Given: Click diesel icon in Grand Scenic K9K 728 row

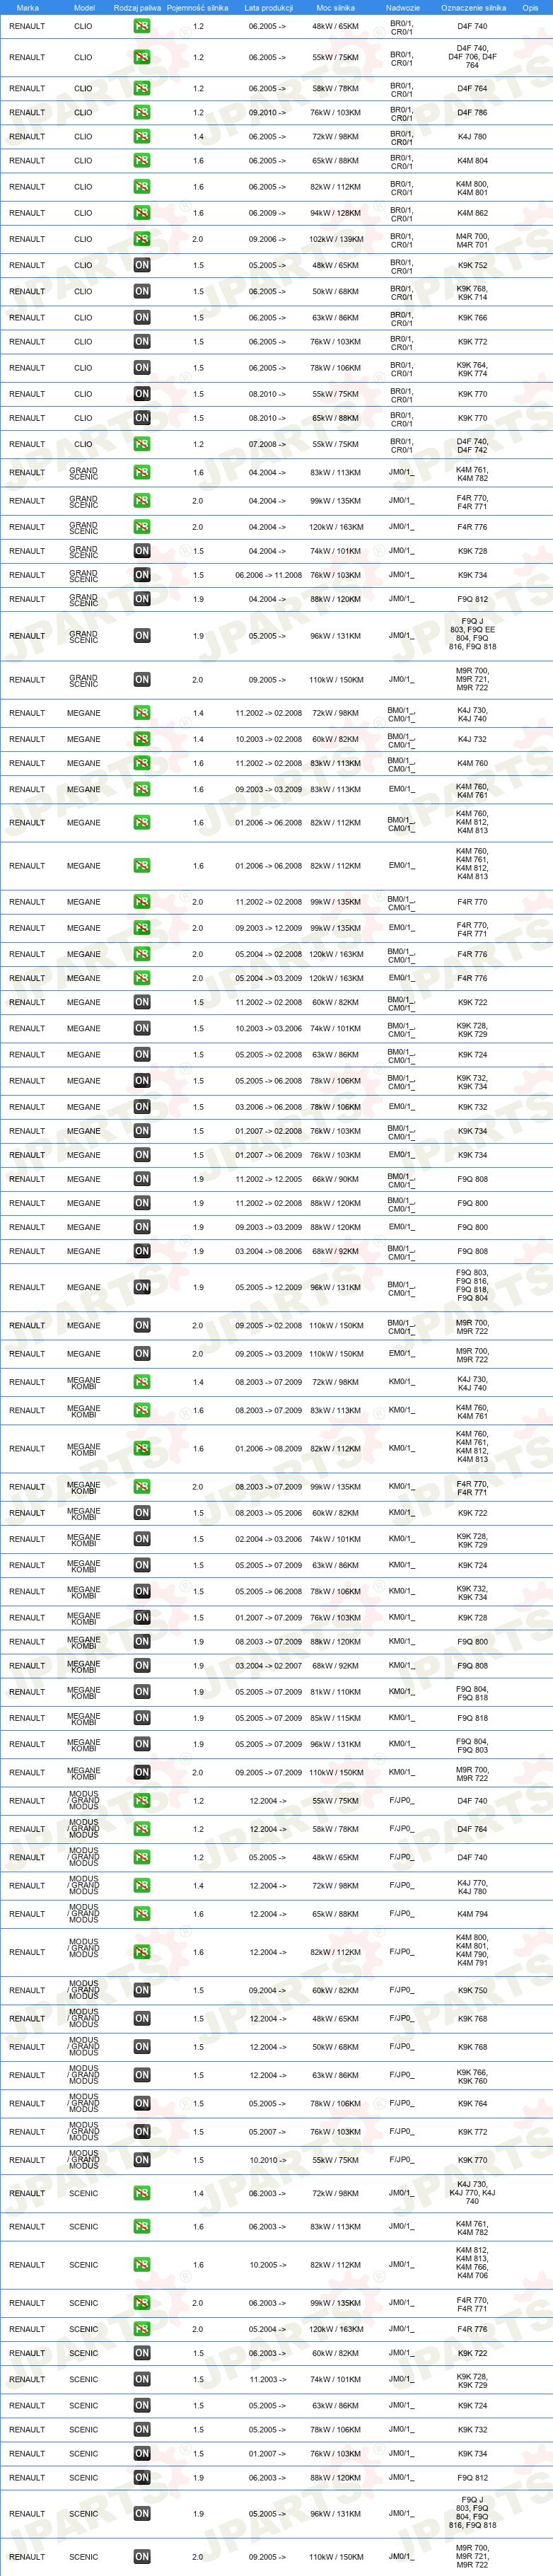Looking at the screenshot, I should 142,551.
